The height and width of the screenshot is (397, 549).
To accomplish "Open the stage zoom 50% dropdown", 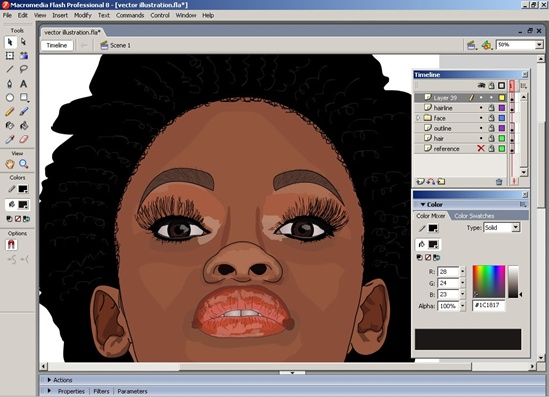I will click(539, 45).
